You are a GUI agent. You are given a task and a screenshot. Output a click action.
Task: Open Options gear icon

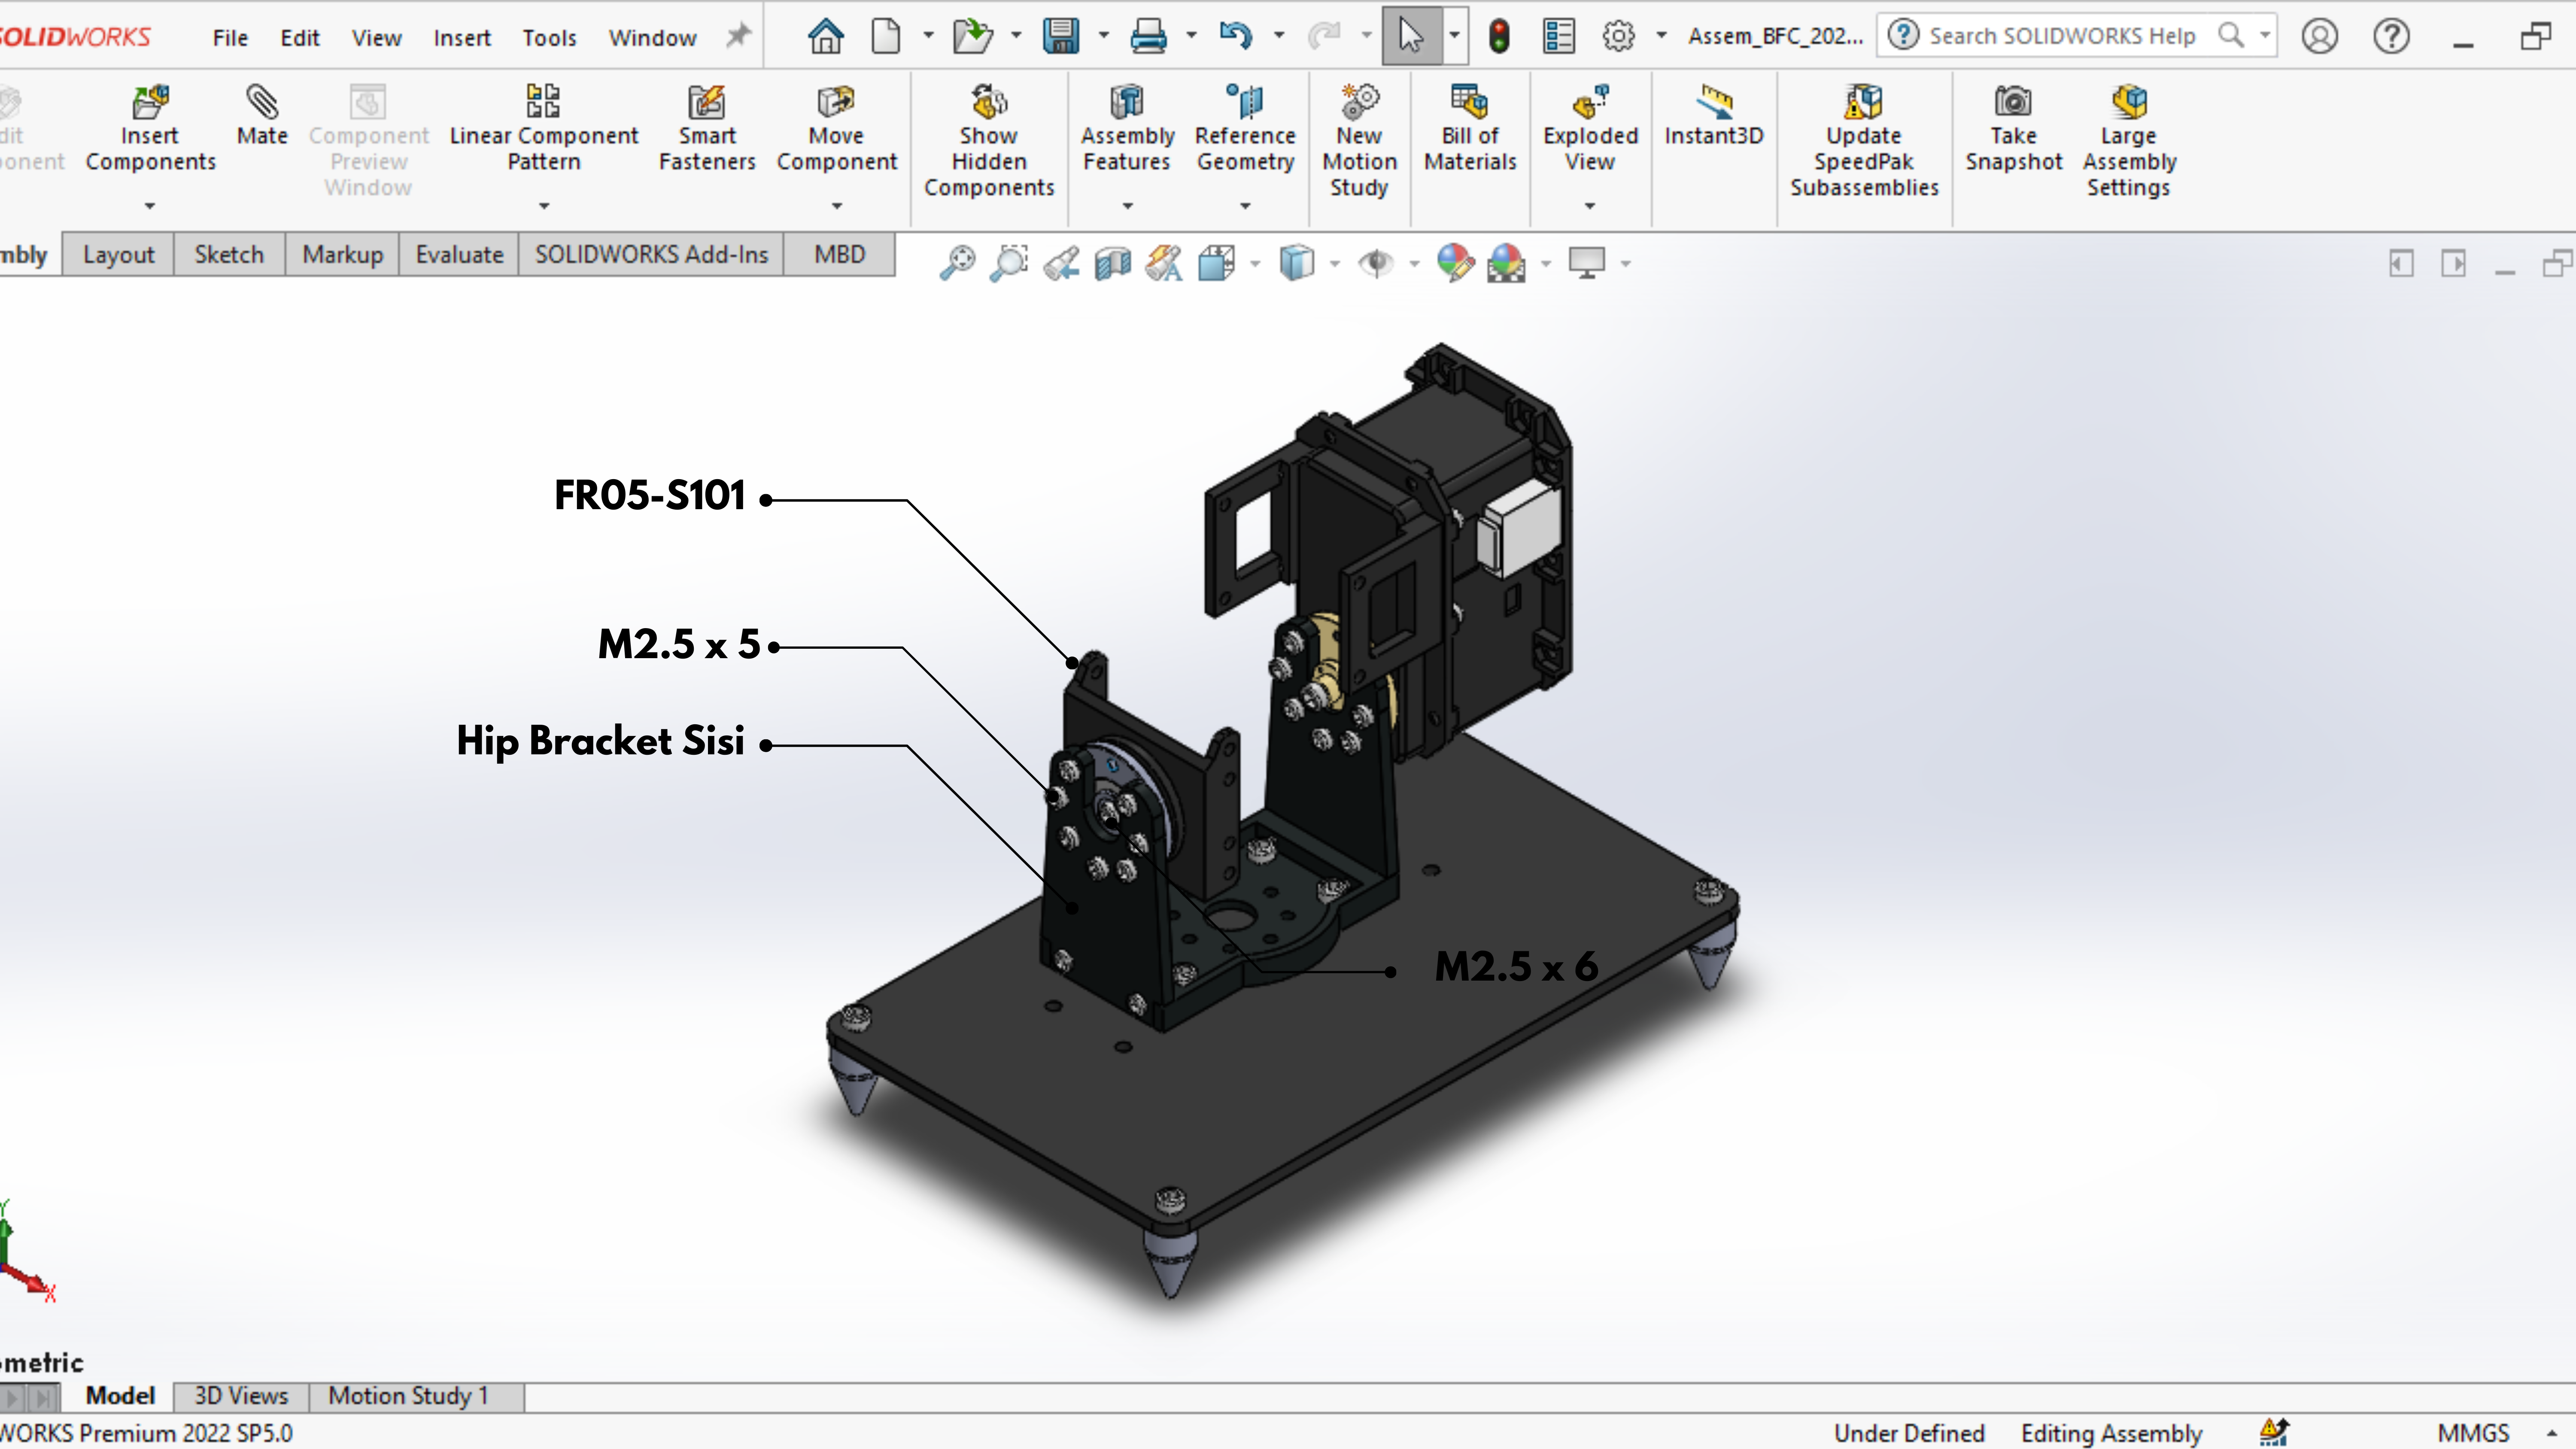(x=1618, y=36)
